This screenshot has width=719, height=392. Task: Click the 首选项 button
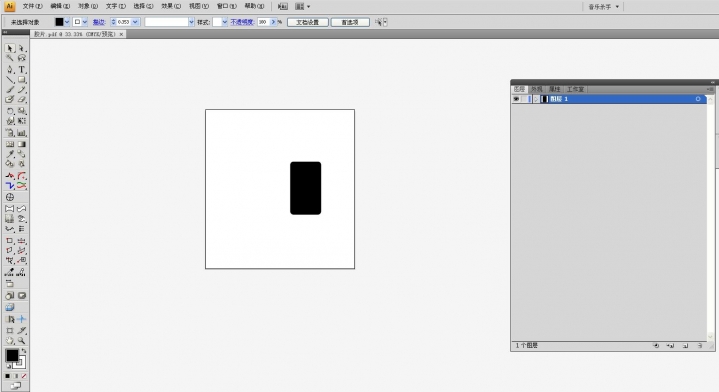coord(350,22)
